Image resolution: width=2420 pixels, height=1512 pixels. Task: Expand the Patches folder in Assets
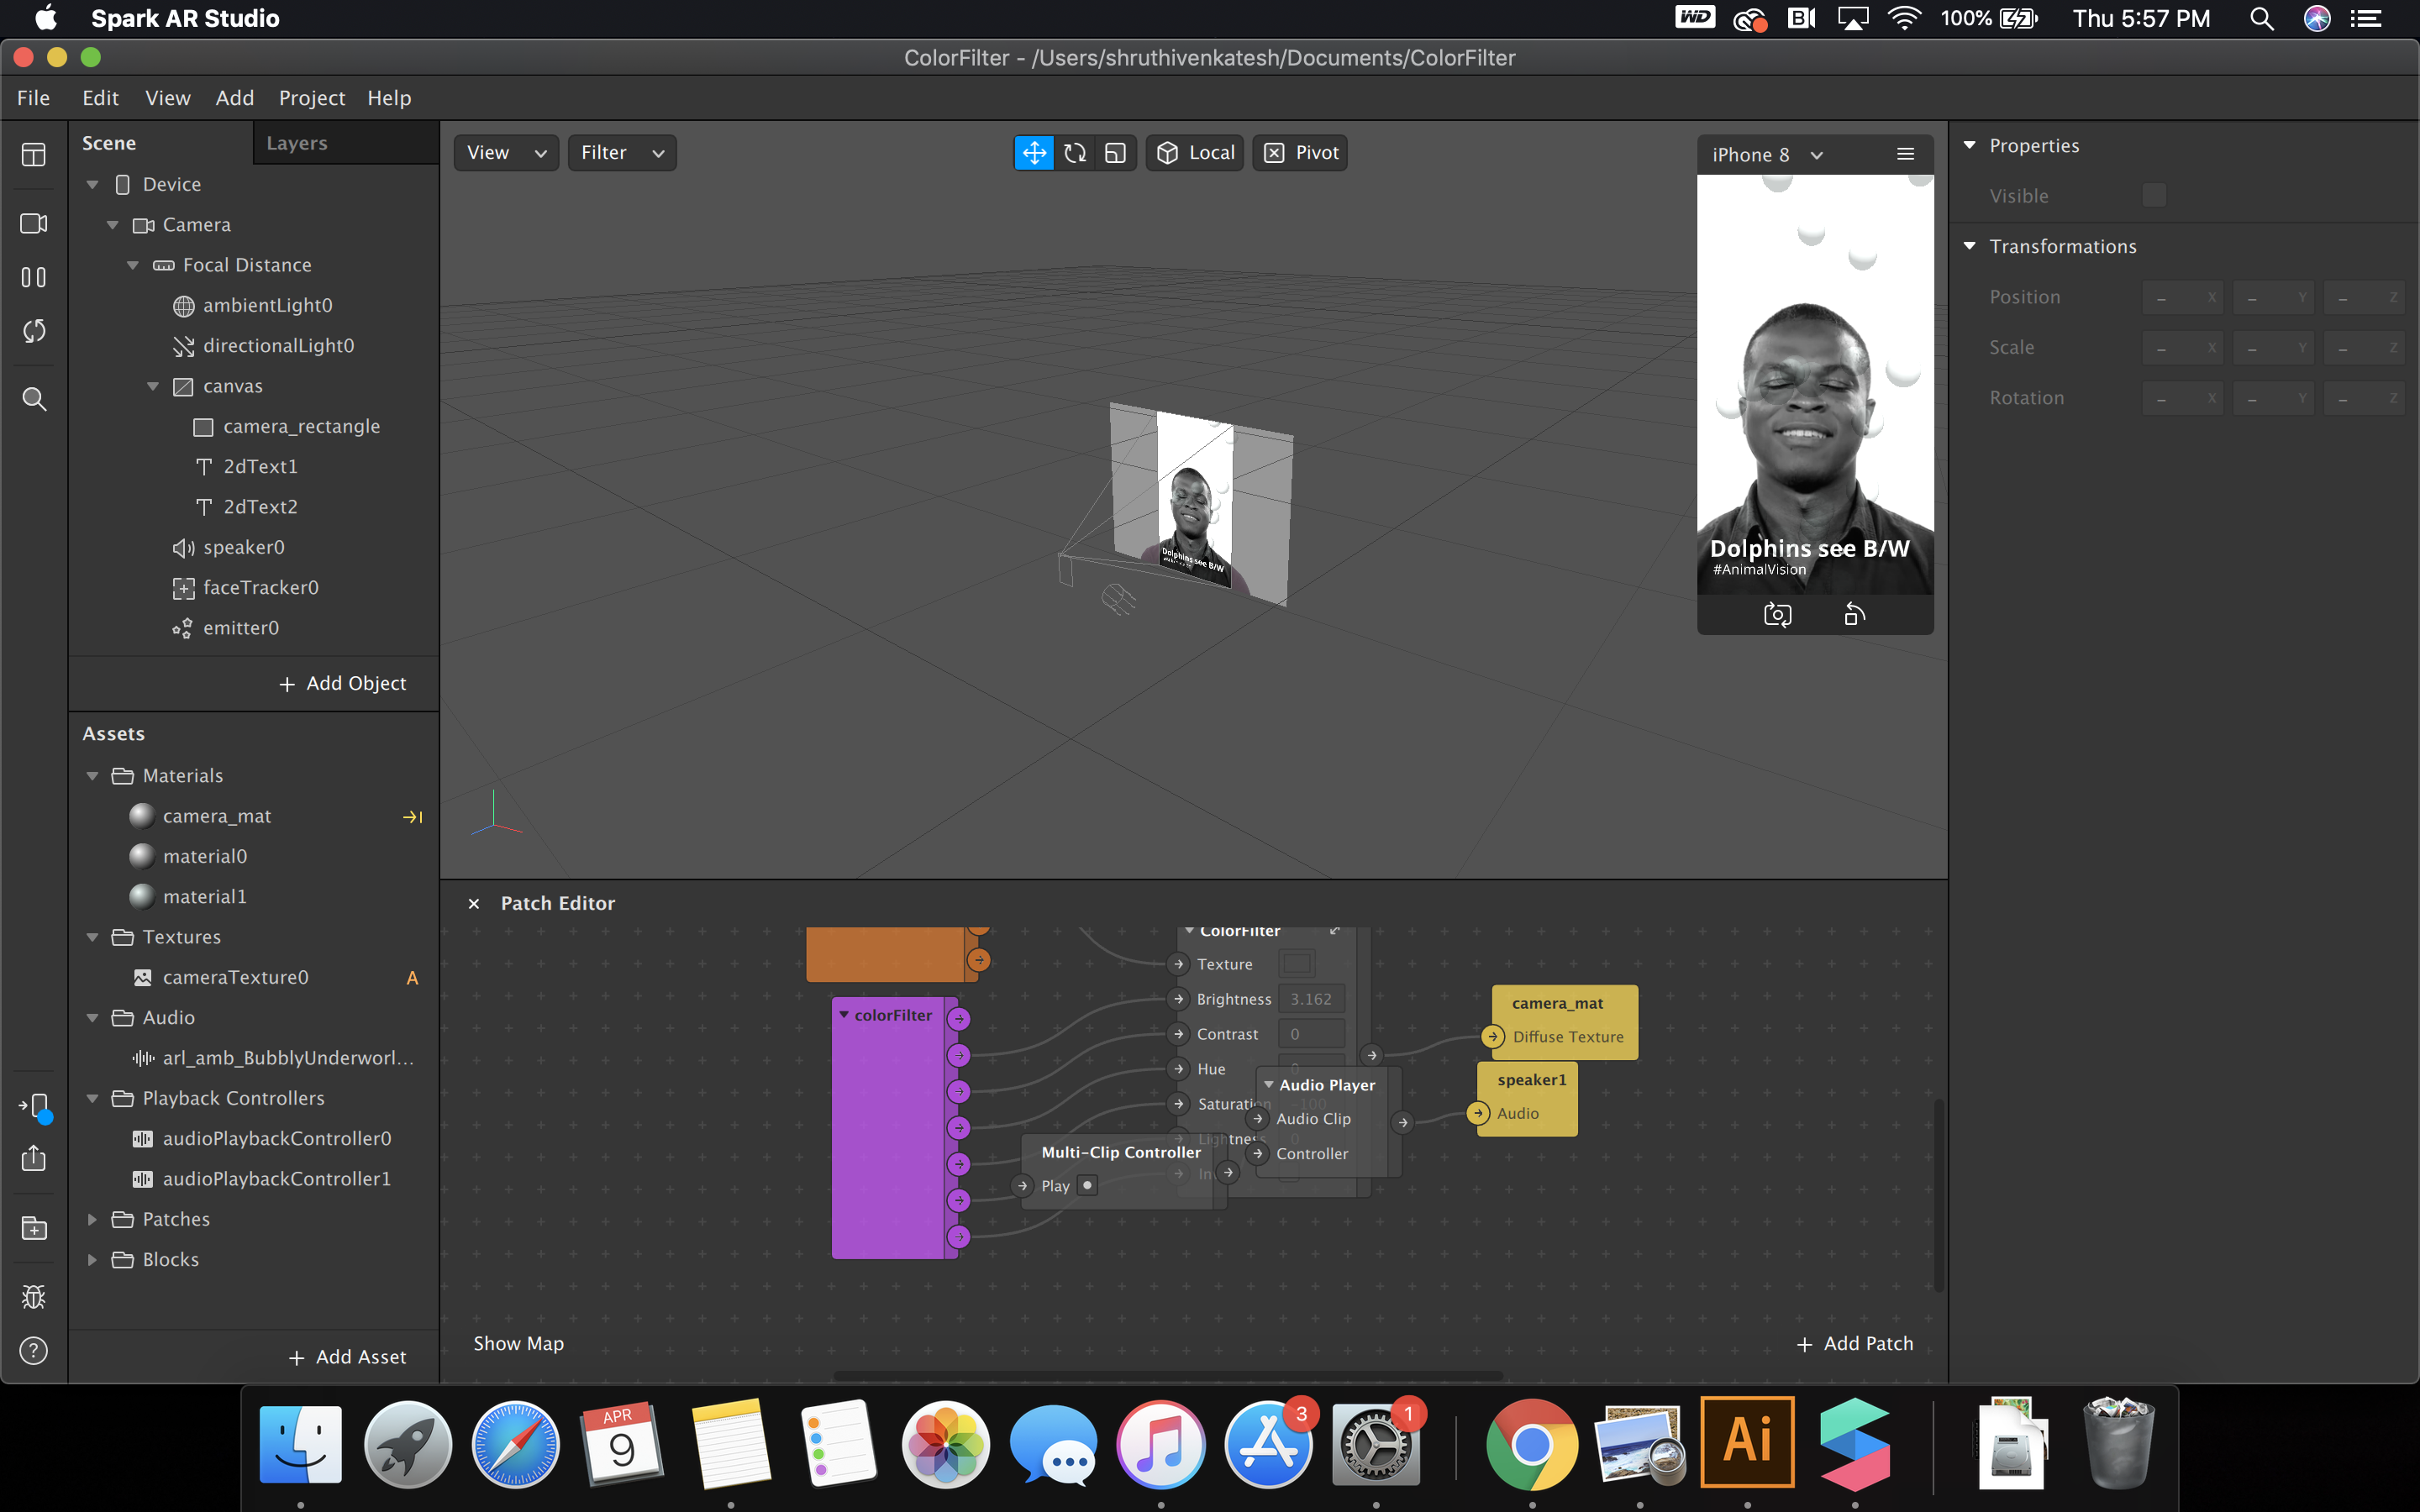92,1219
